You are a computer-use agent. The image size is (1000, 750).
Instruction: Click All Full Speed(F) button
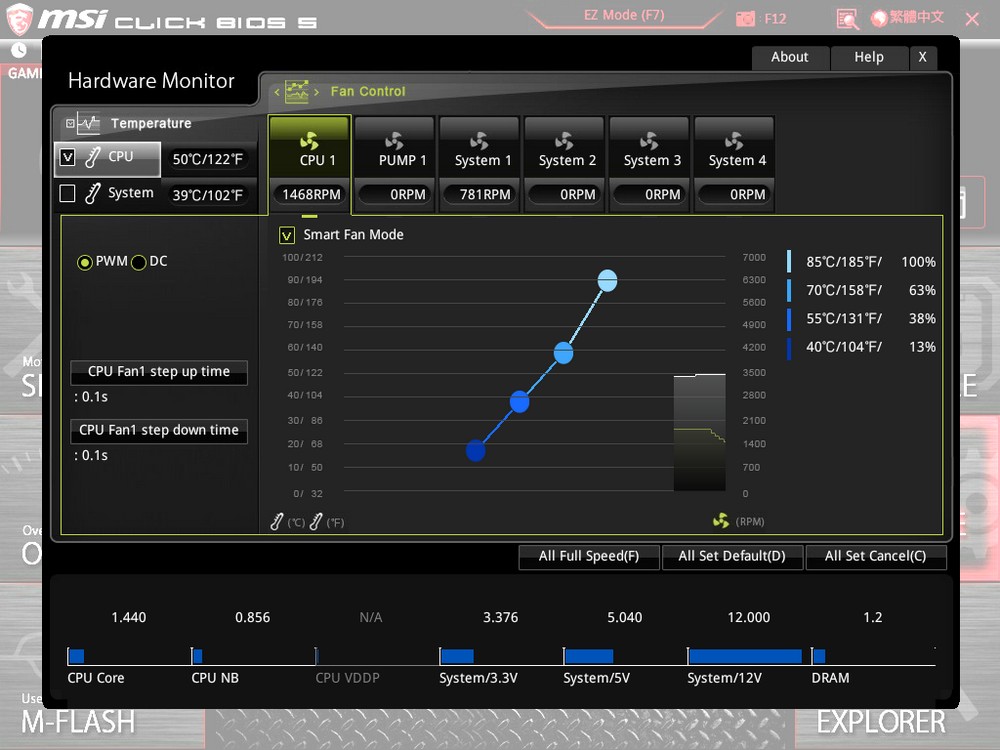(589, 557)
